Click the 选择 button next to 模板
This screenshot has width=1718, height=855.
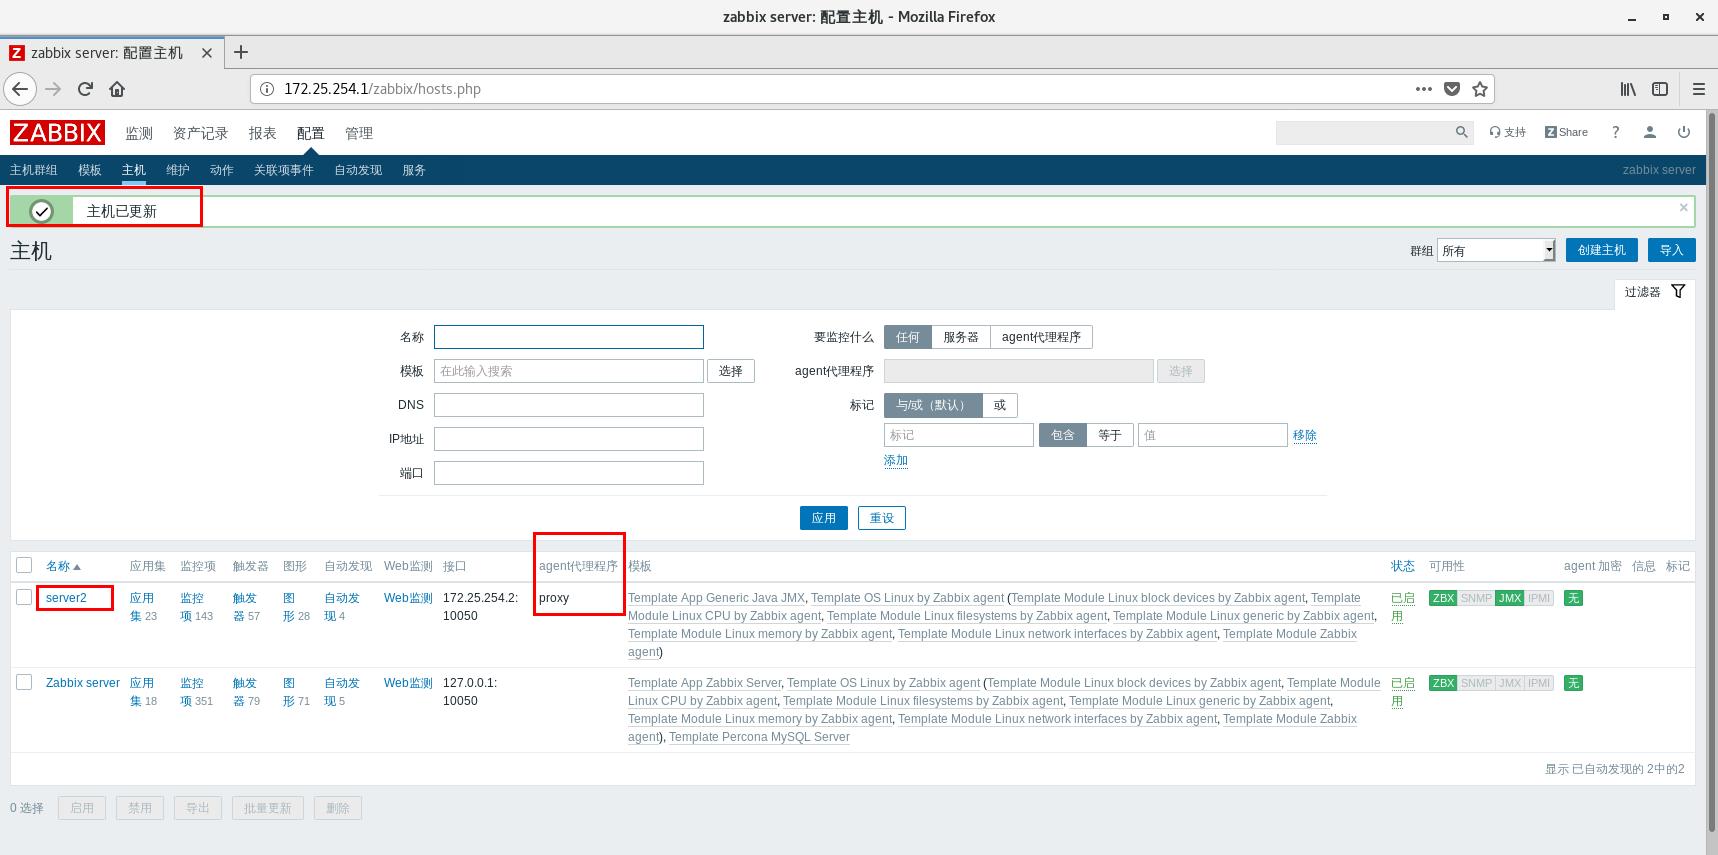731,371
